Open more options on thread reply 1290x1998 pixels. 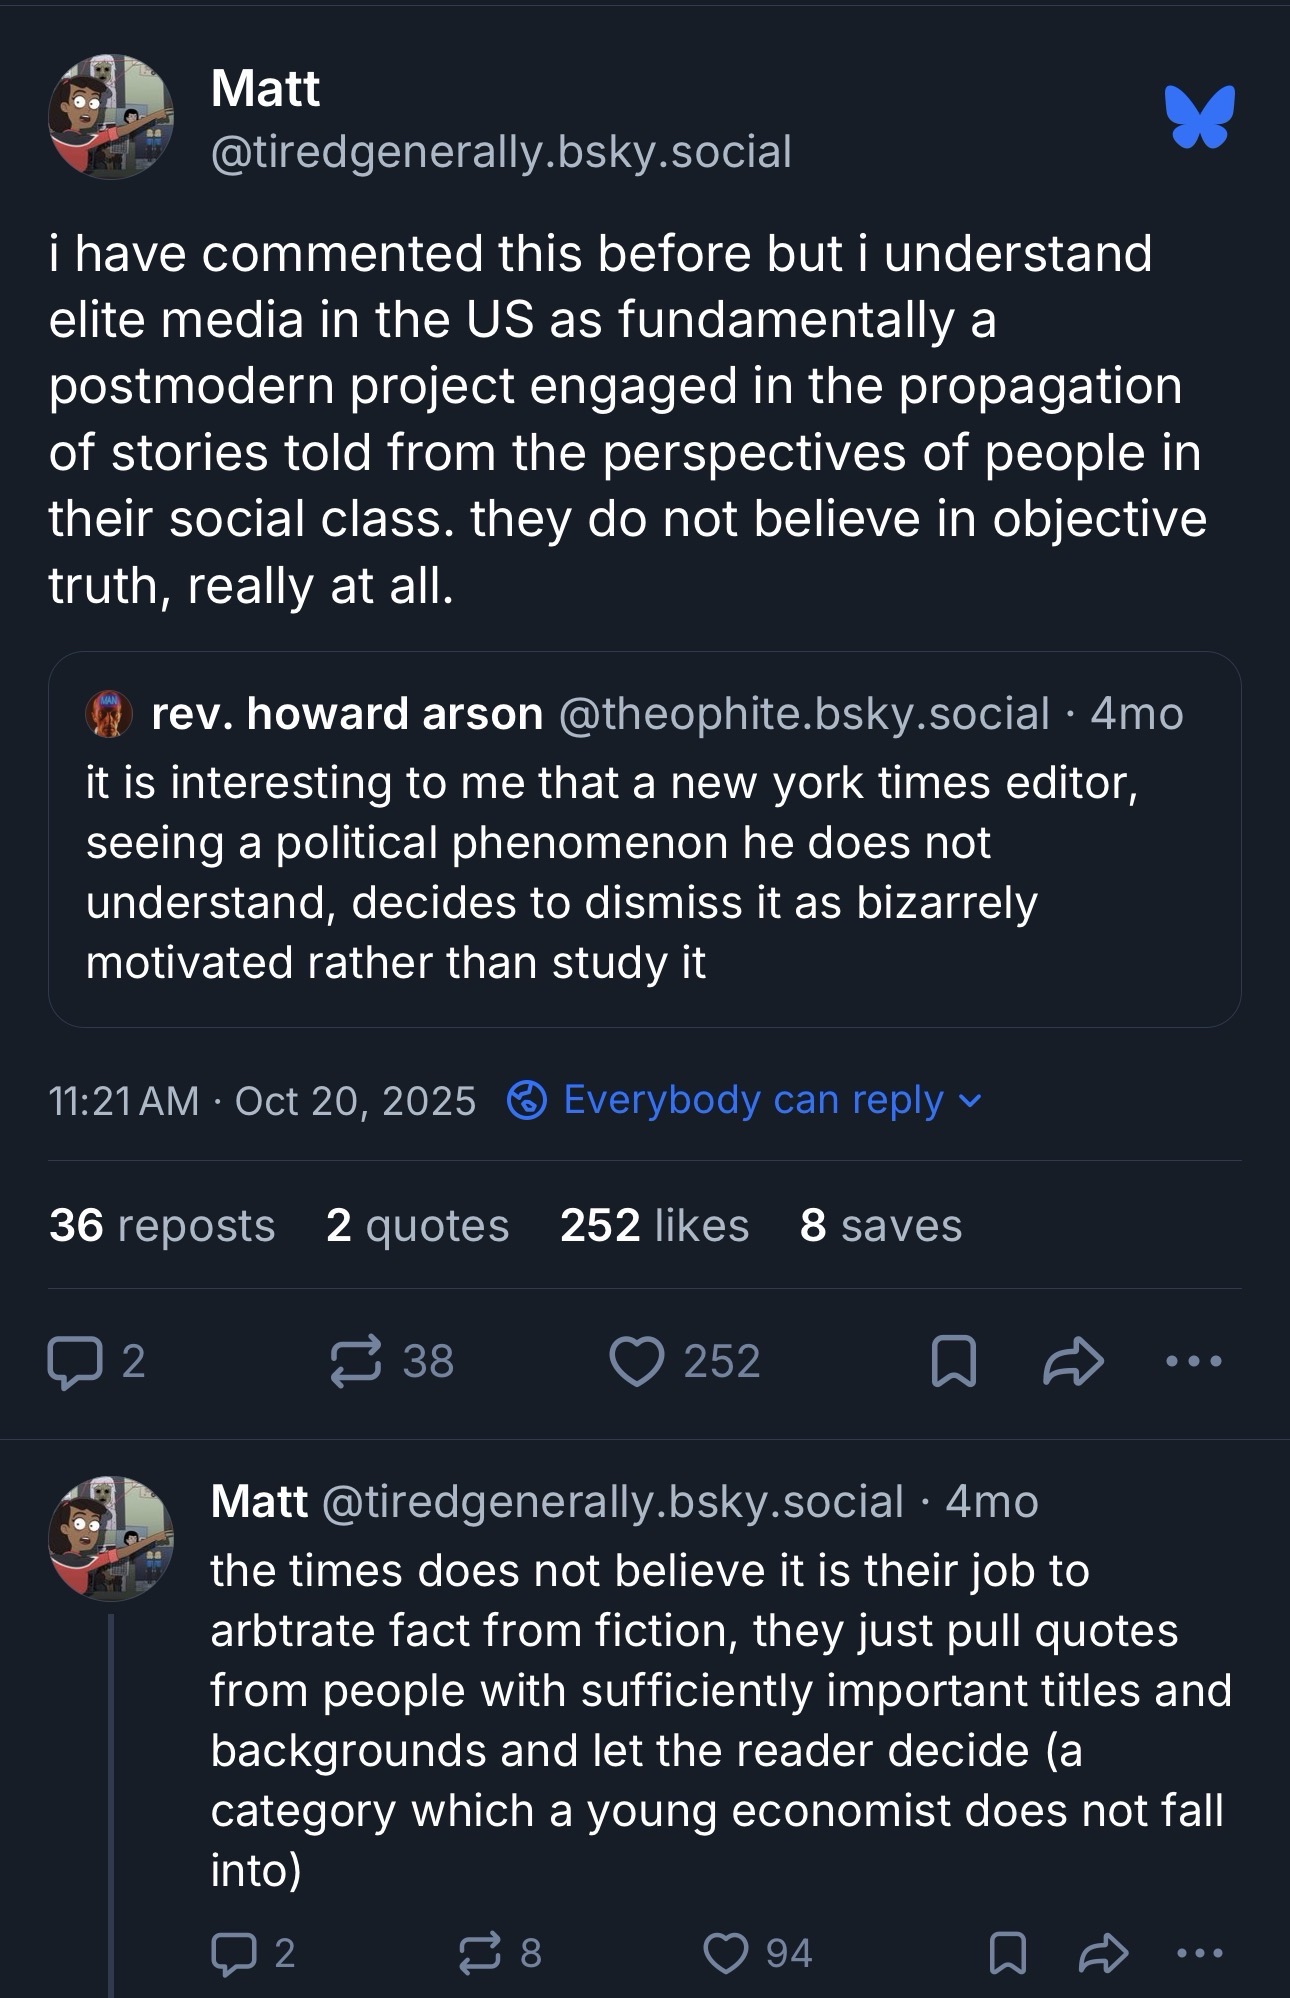point(1199,1953)
